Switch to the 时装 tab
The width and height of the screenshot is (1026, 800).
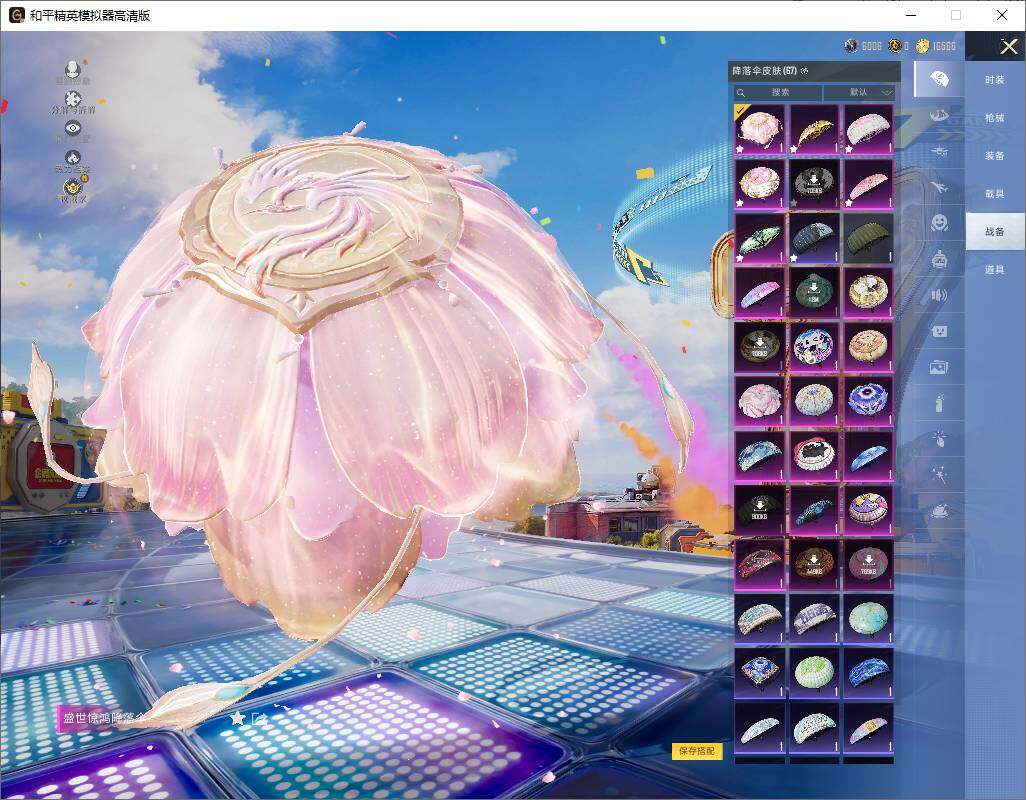[x=995, y=80]
